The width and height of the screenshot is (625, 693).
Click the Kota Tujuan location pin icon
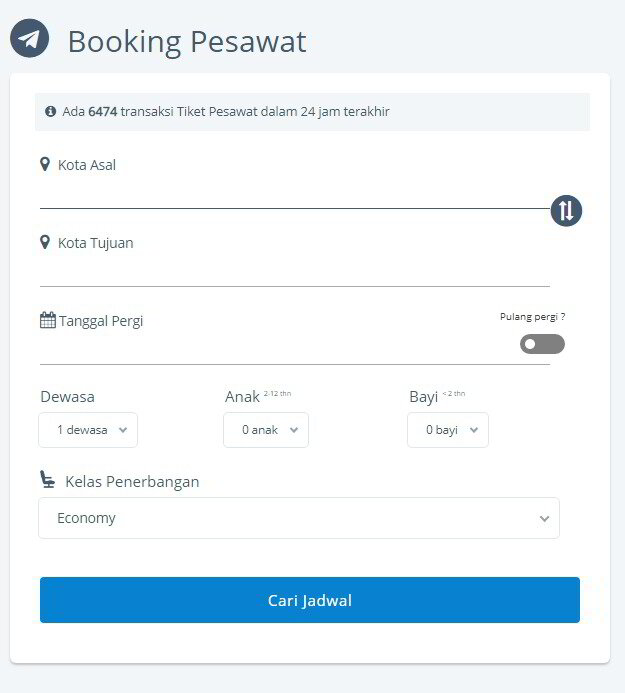pyautogui.click(x=45, y=242)
